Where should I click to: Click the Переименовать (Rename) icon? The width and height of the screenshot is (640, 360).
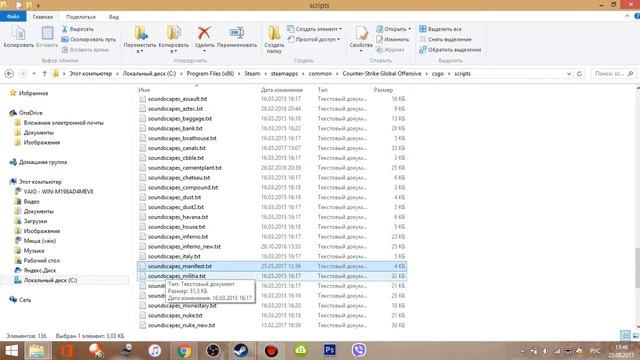click(237, 33)
